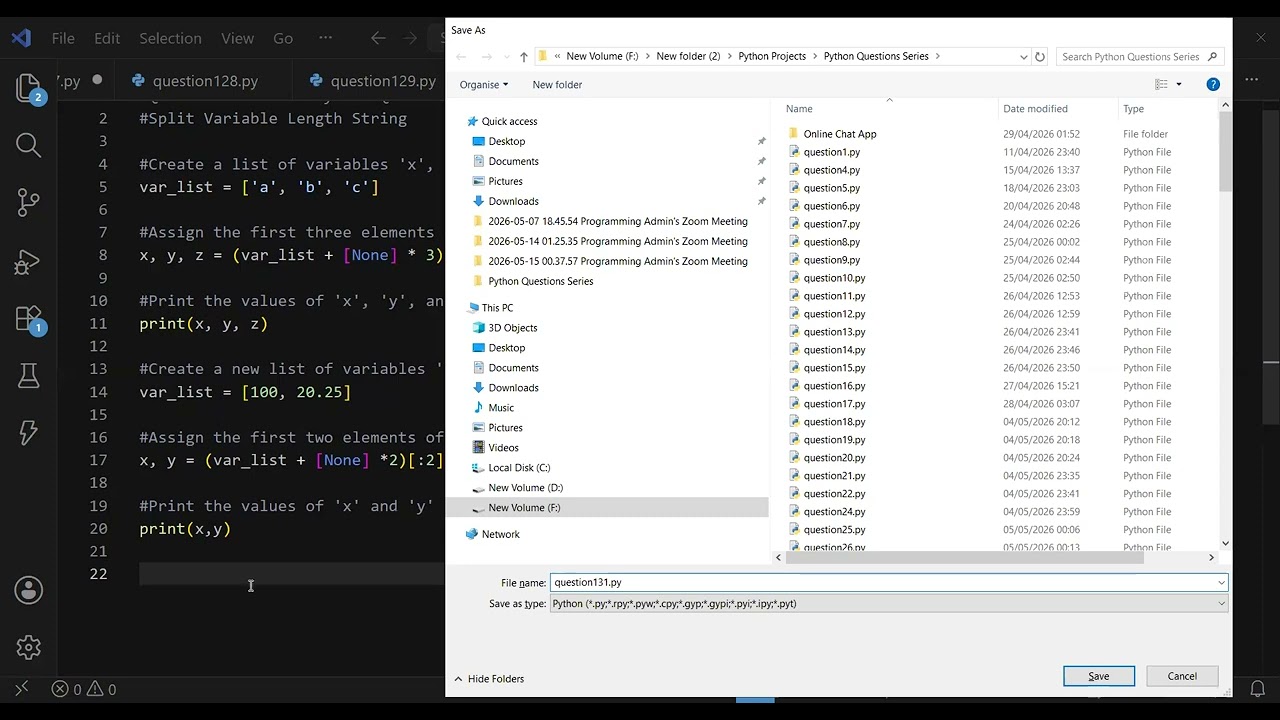Click the VS Code logo icon
1280x720 pixels.
pos(21,38)
